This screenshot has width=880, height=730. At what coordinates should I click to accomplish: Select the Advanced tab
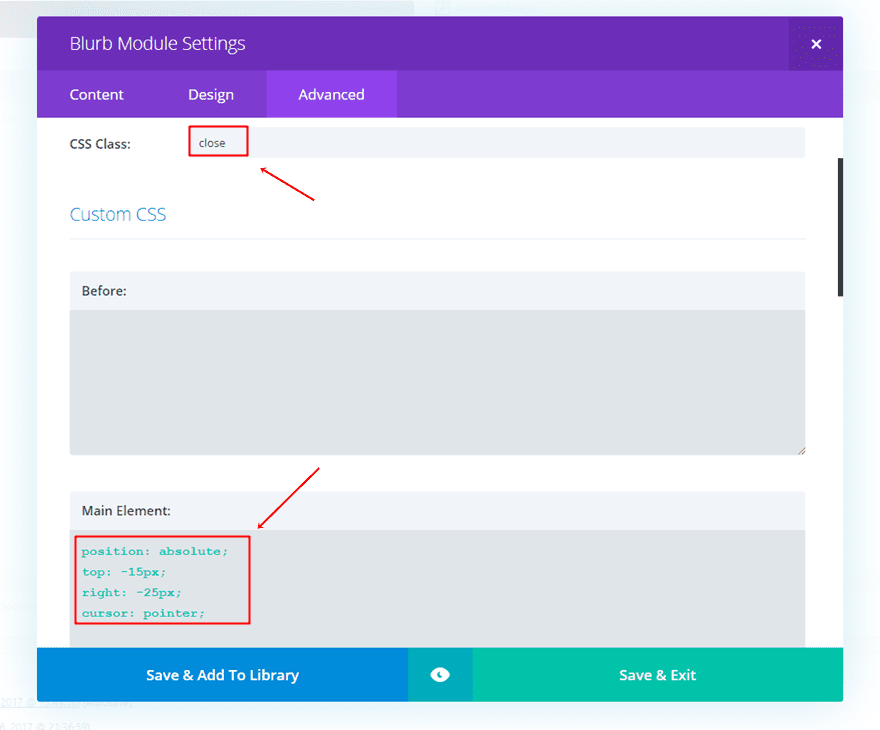(331, 94)
